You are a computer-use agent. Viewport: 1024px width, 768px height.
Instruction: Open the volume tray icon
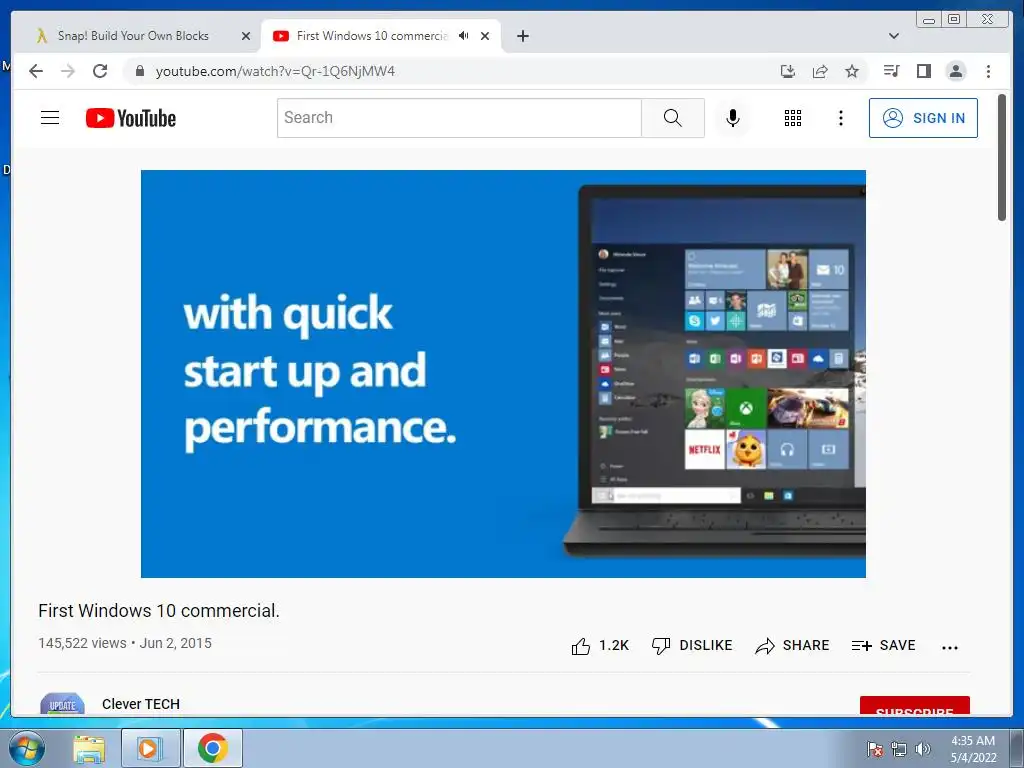pyautogui.click(x=923, y=749)
